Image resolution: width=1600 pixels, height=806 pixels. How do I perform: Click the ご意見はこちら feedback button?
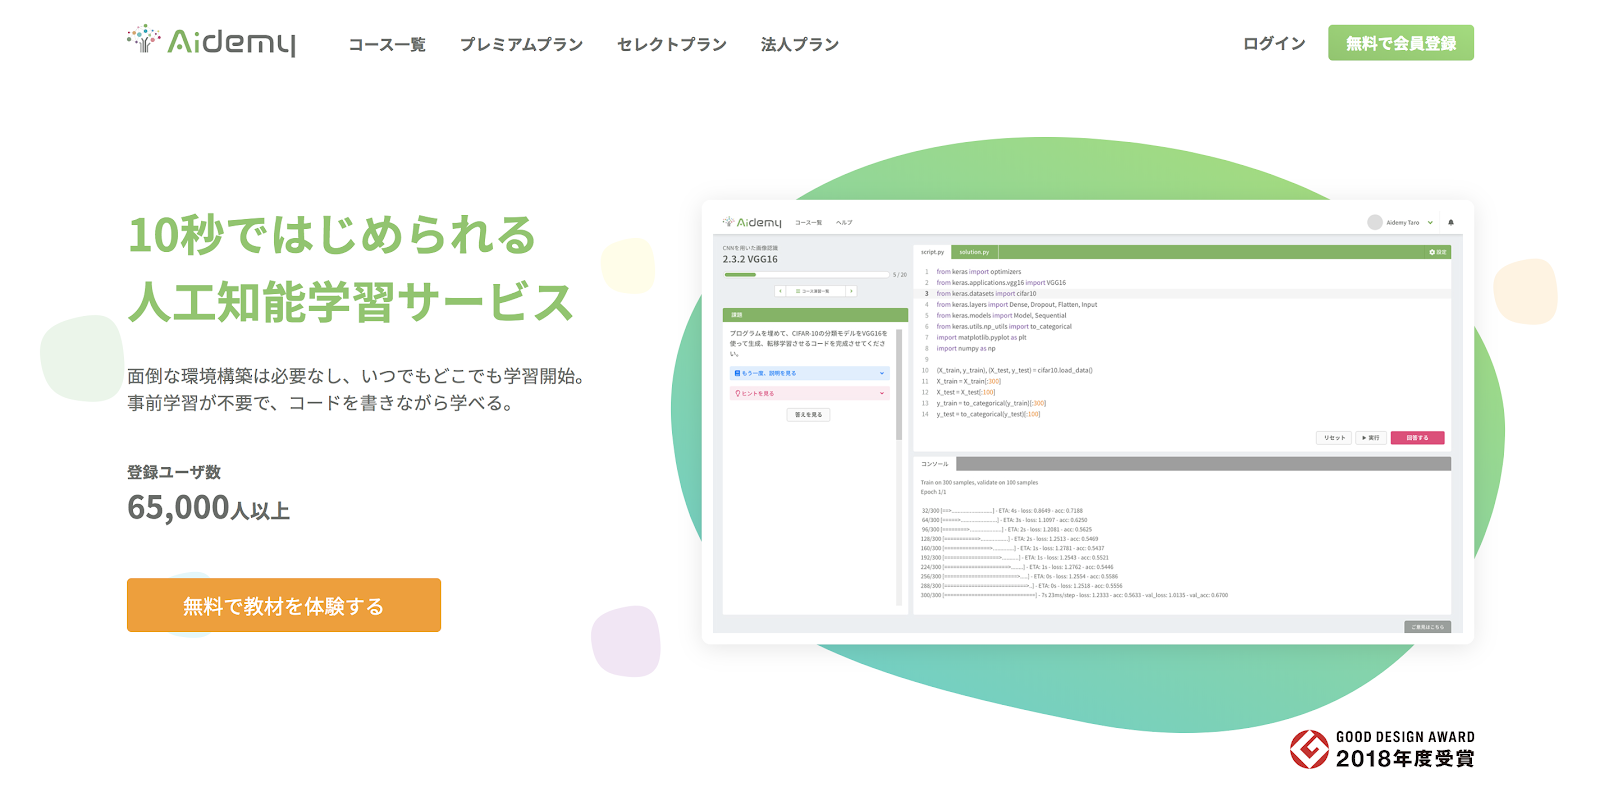click(1427, 627)
